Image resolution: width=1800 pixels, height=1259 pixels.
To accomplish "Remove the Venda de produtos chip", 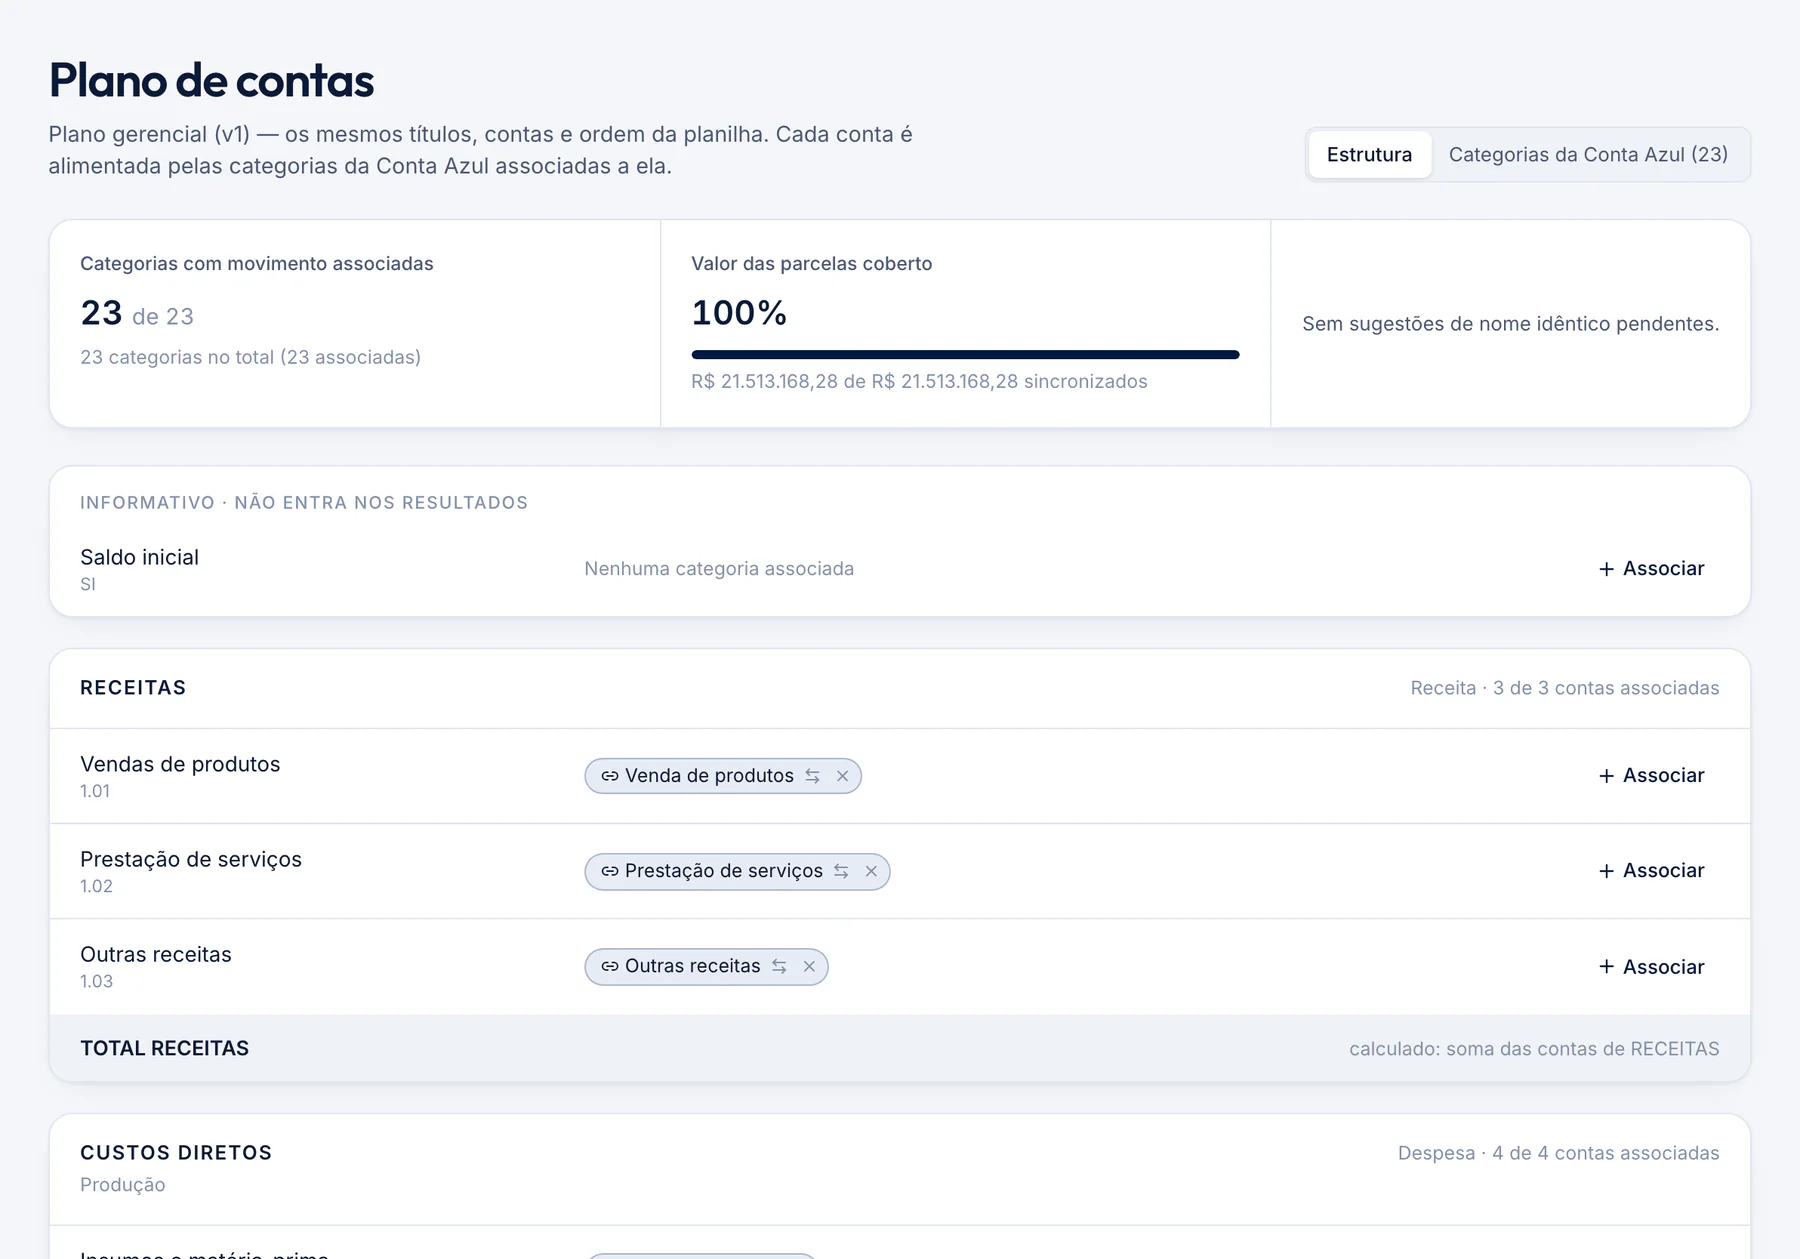I will (842, 776).
